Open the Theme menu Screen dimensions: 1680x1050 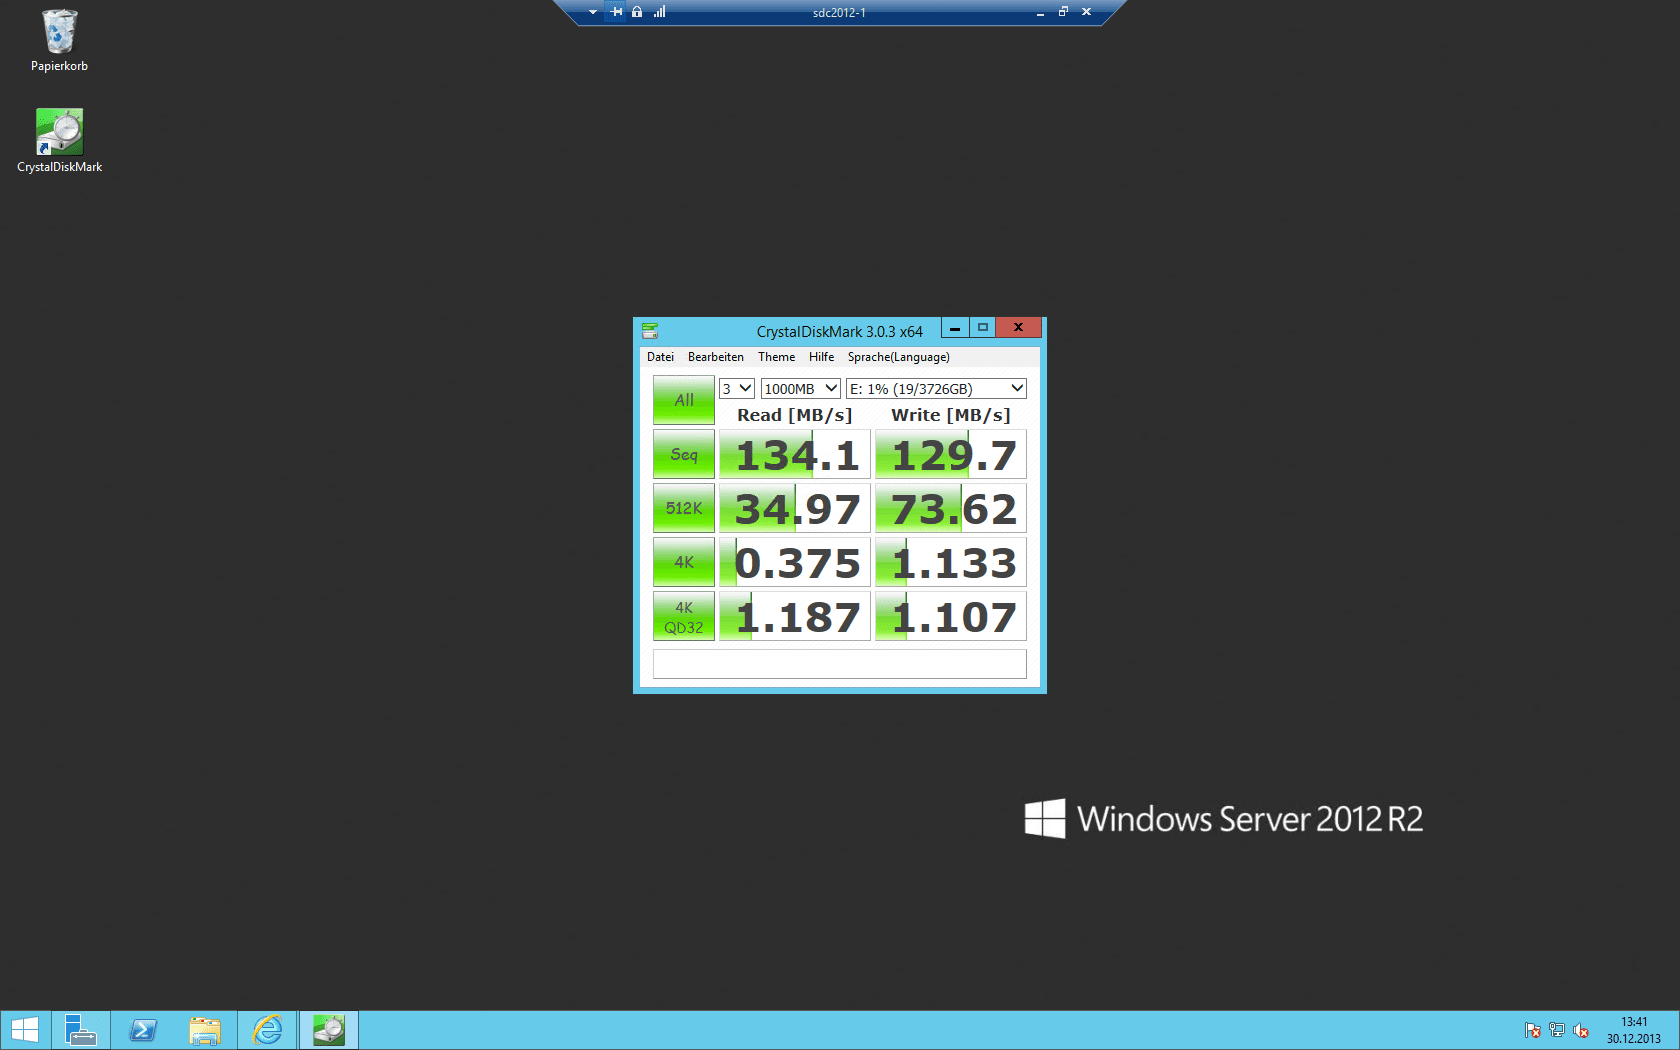pyautogui.click(x=777, y=357)
